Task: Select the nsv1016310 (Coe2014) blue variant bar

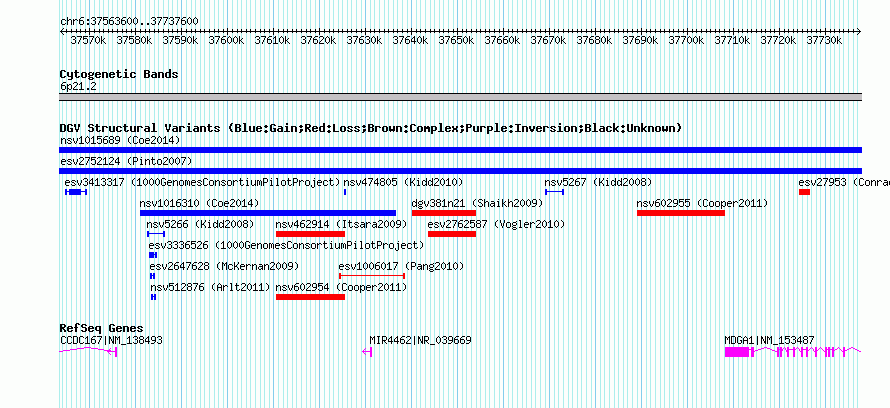Action: tap(268, 213)
